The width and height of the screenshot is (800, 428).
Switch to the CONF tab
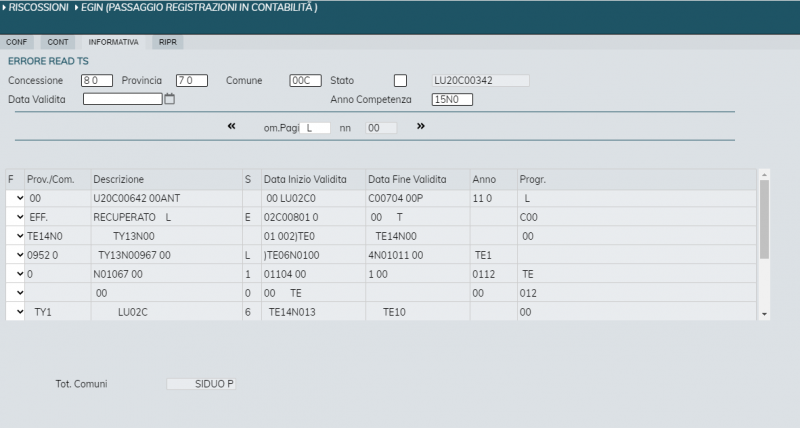tap(17, 42)
